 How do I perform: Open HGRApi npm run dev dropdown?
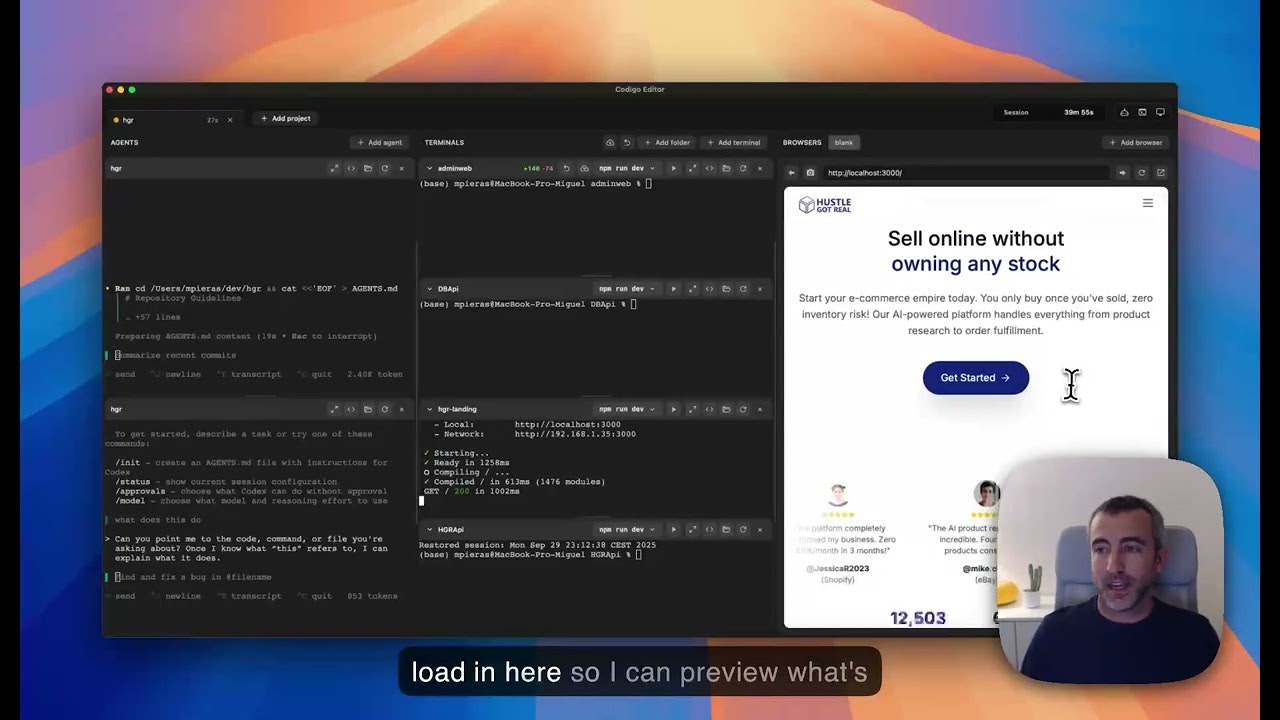coord(627,529)
